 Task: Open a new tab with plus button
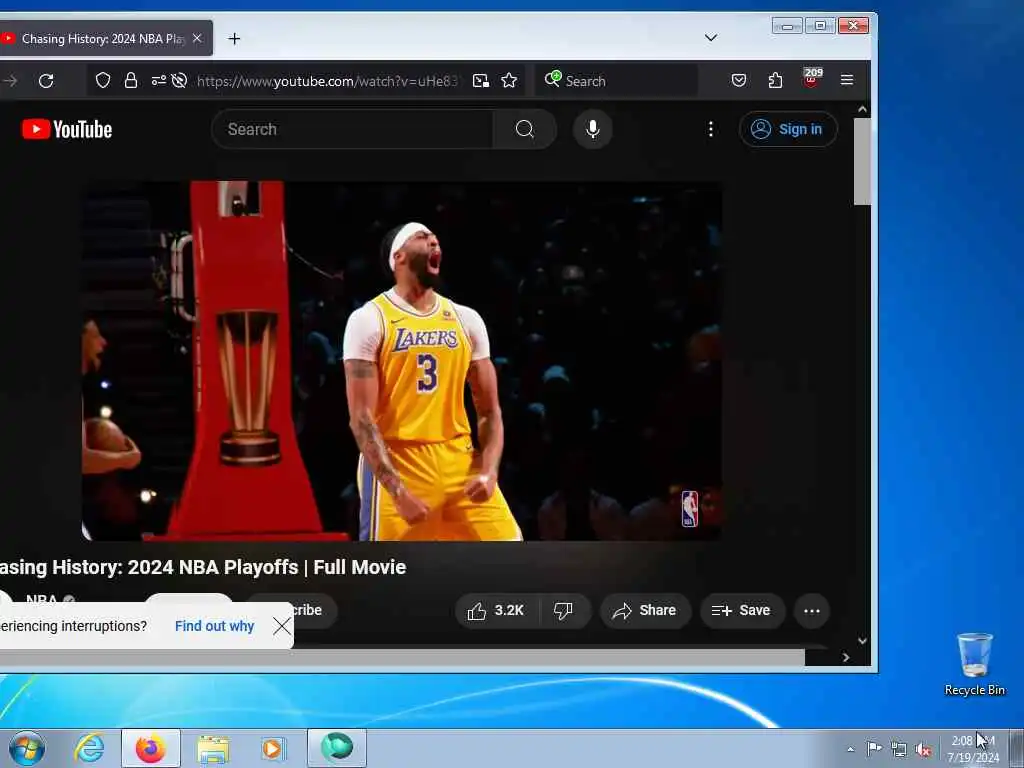point(234,39)
